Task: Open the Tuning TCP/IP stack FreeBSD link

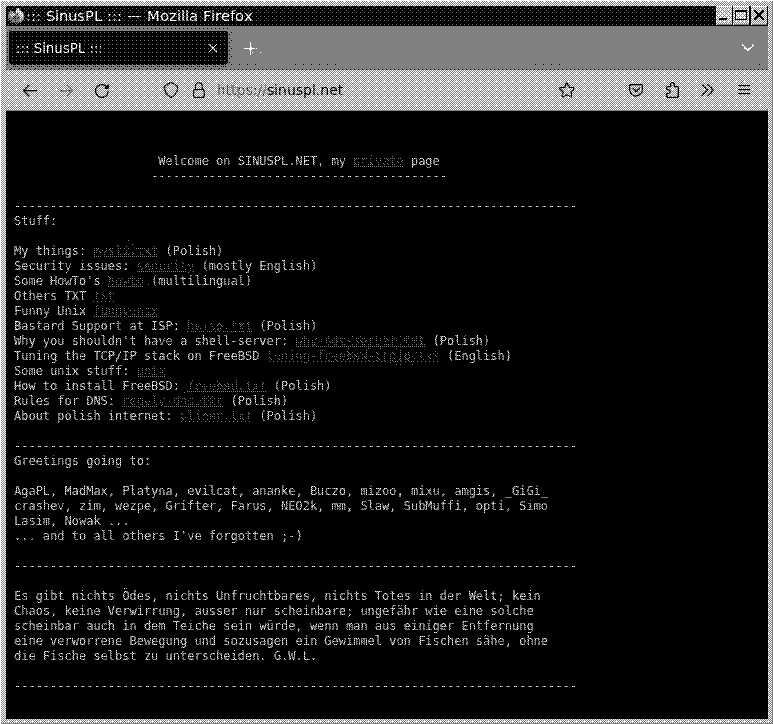Action: pyautogui.click(x=353, y=356)
